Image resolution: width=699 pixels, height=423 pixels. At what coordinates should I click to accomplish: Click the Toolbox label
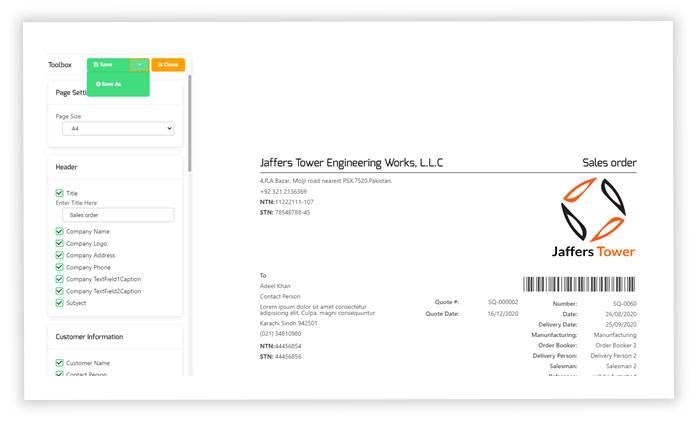point(60,65)
